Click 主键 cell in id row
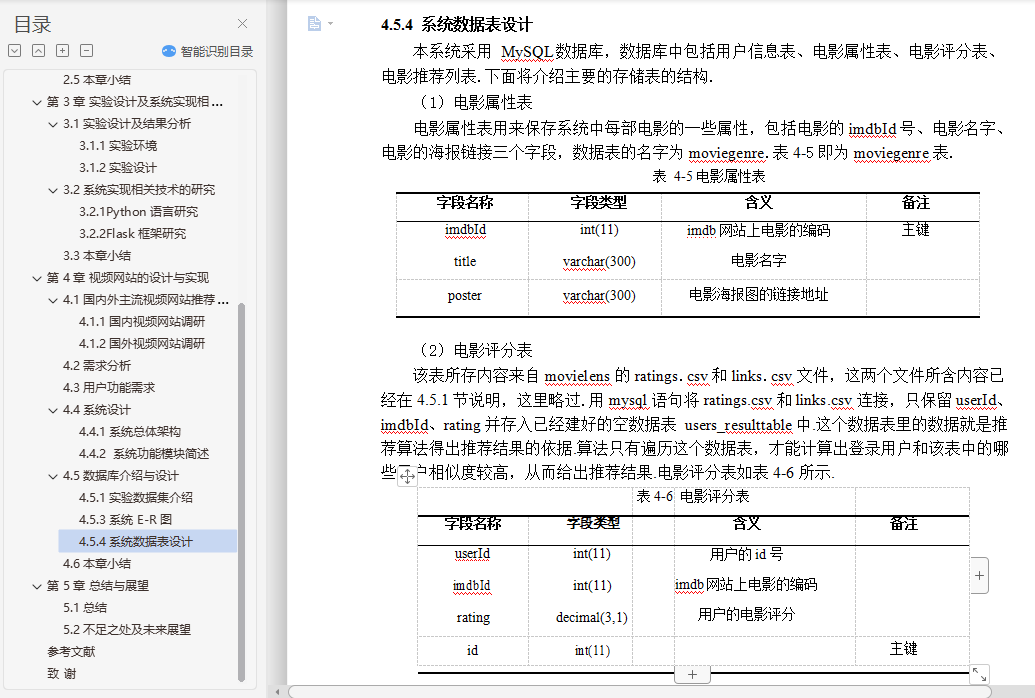The width and height of the screenshot is (1035, 698). point(904,648)
